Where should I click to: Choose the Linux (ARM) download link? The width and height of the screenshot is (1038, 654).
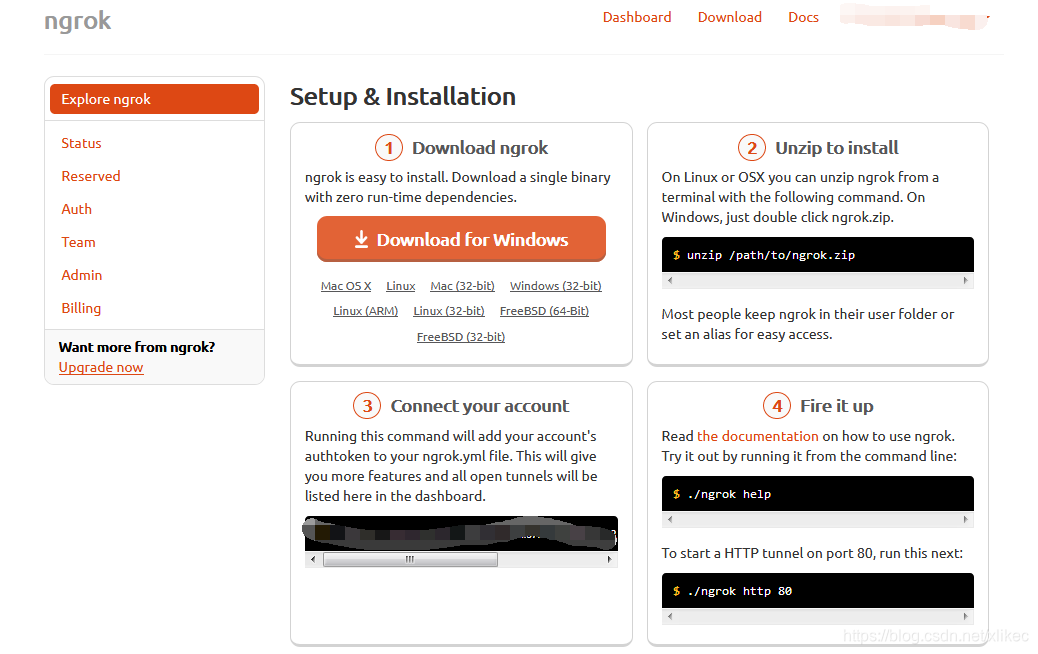(x=365, y=311)
